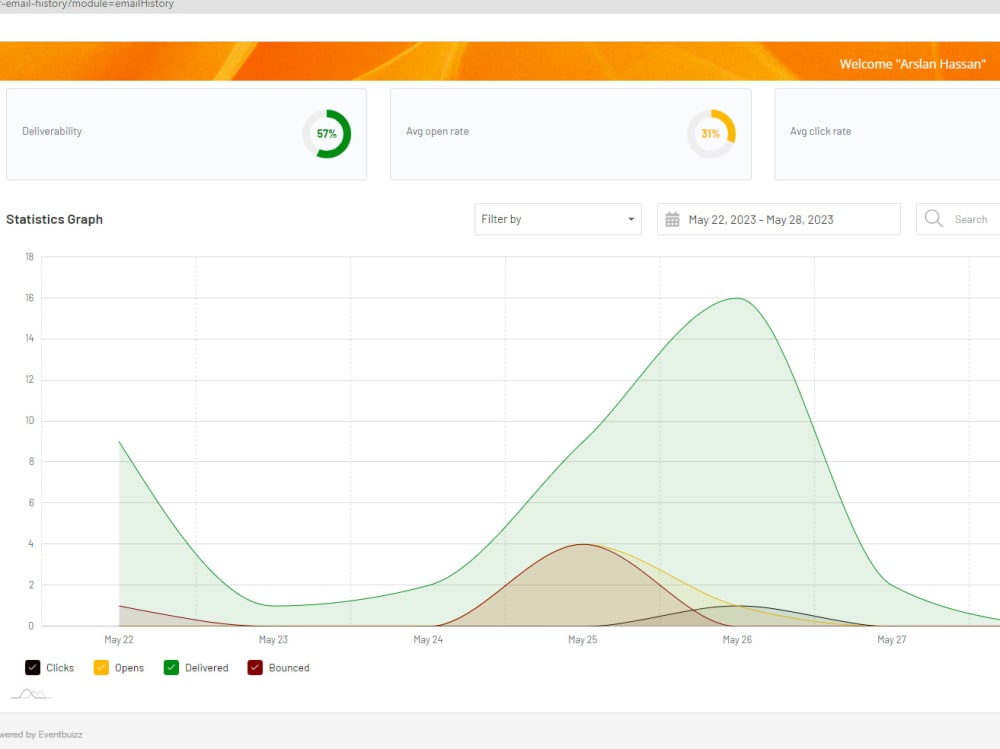Click the May 24 axis label

point(428,639)
